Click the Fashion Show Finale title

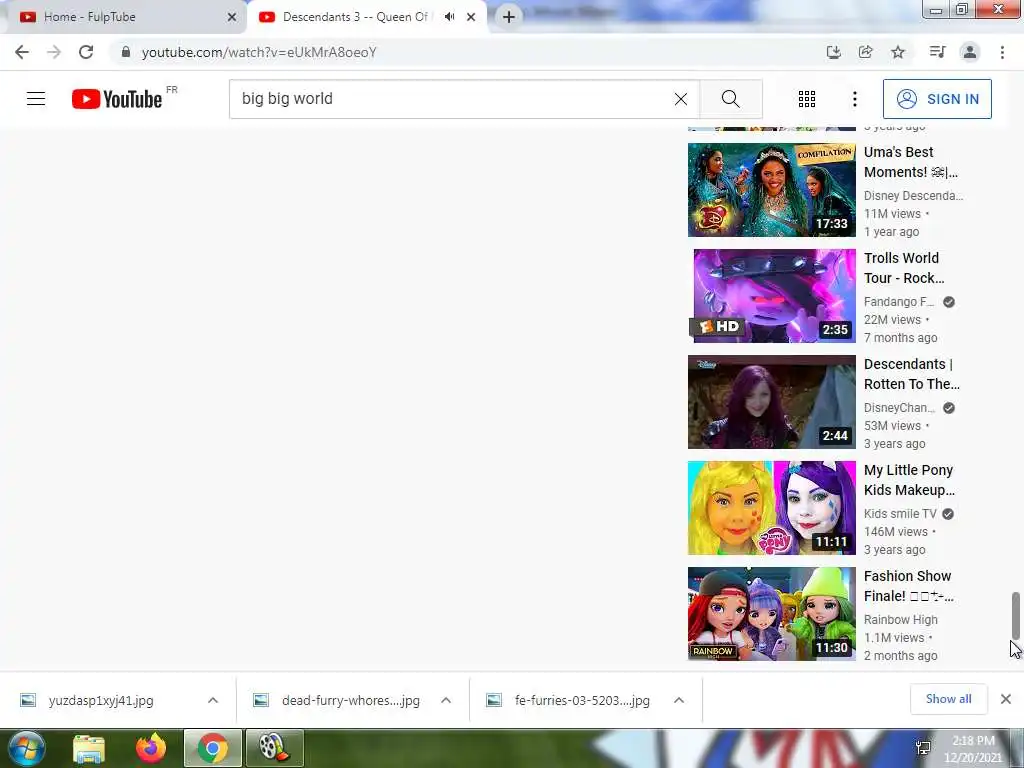click(x=908, y=586)
